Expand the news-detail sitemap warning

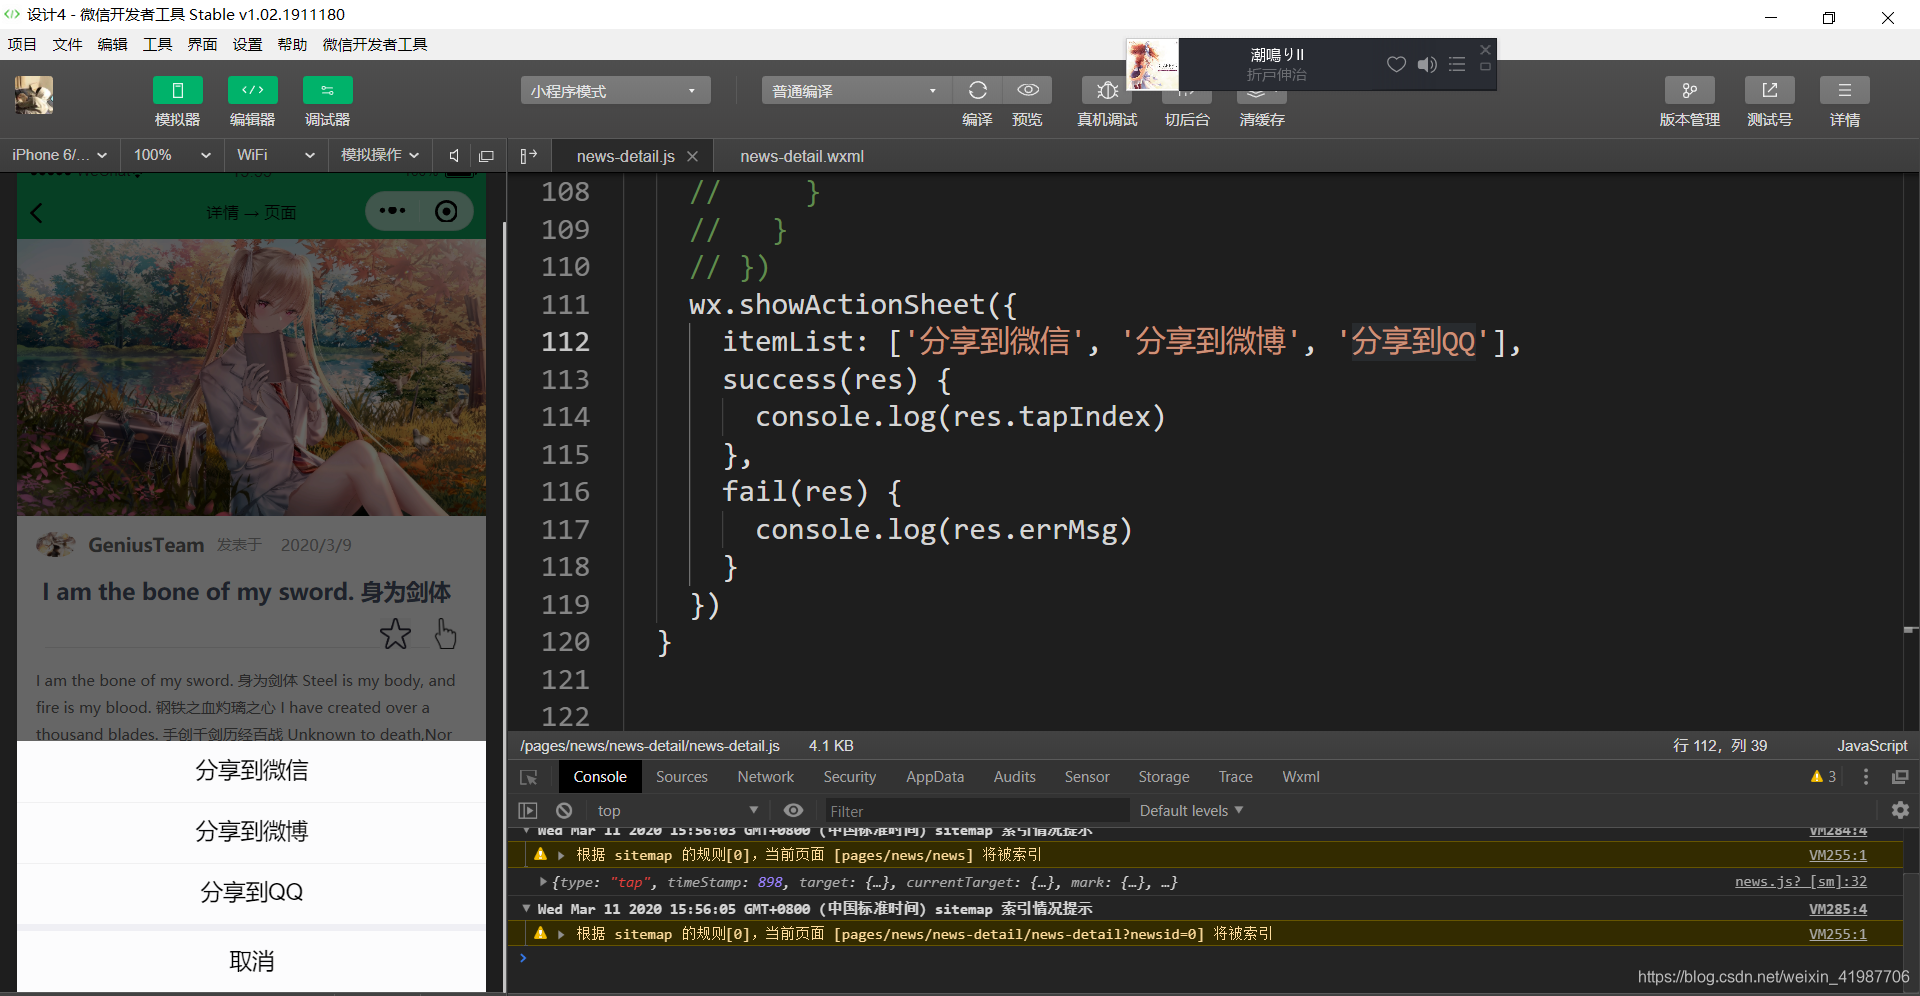tap(561, 934)
